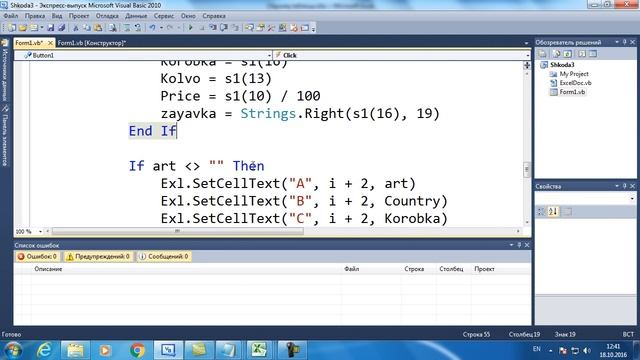This screenshot has width=640, height=360.
Task: Click the Undo arrow icon
Action: coord(152,28)
